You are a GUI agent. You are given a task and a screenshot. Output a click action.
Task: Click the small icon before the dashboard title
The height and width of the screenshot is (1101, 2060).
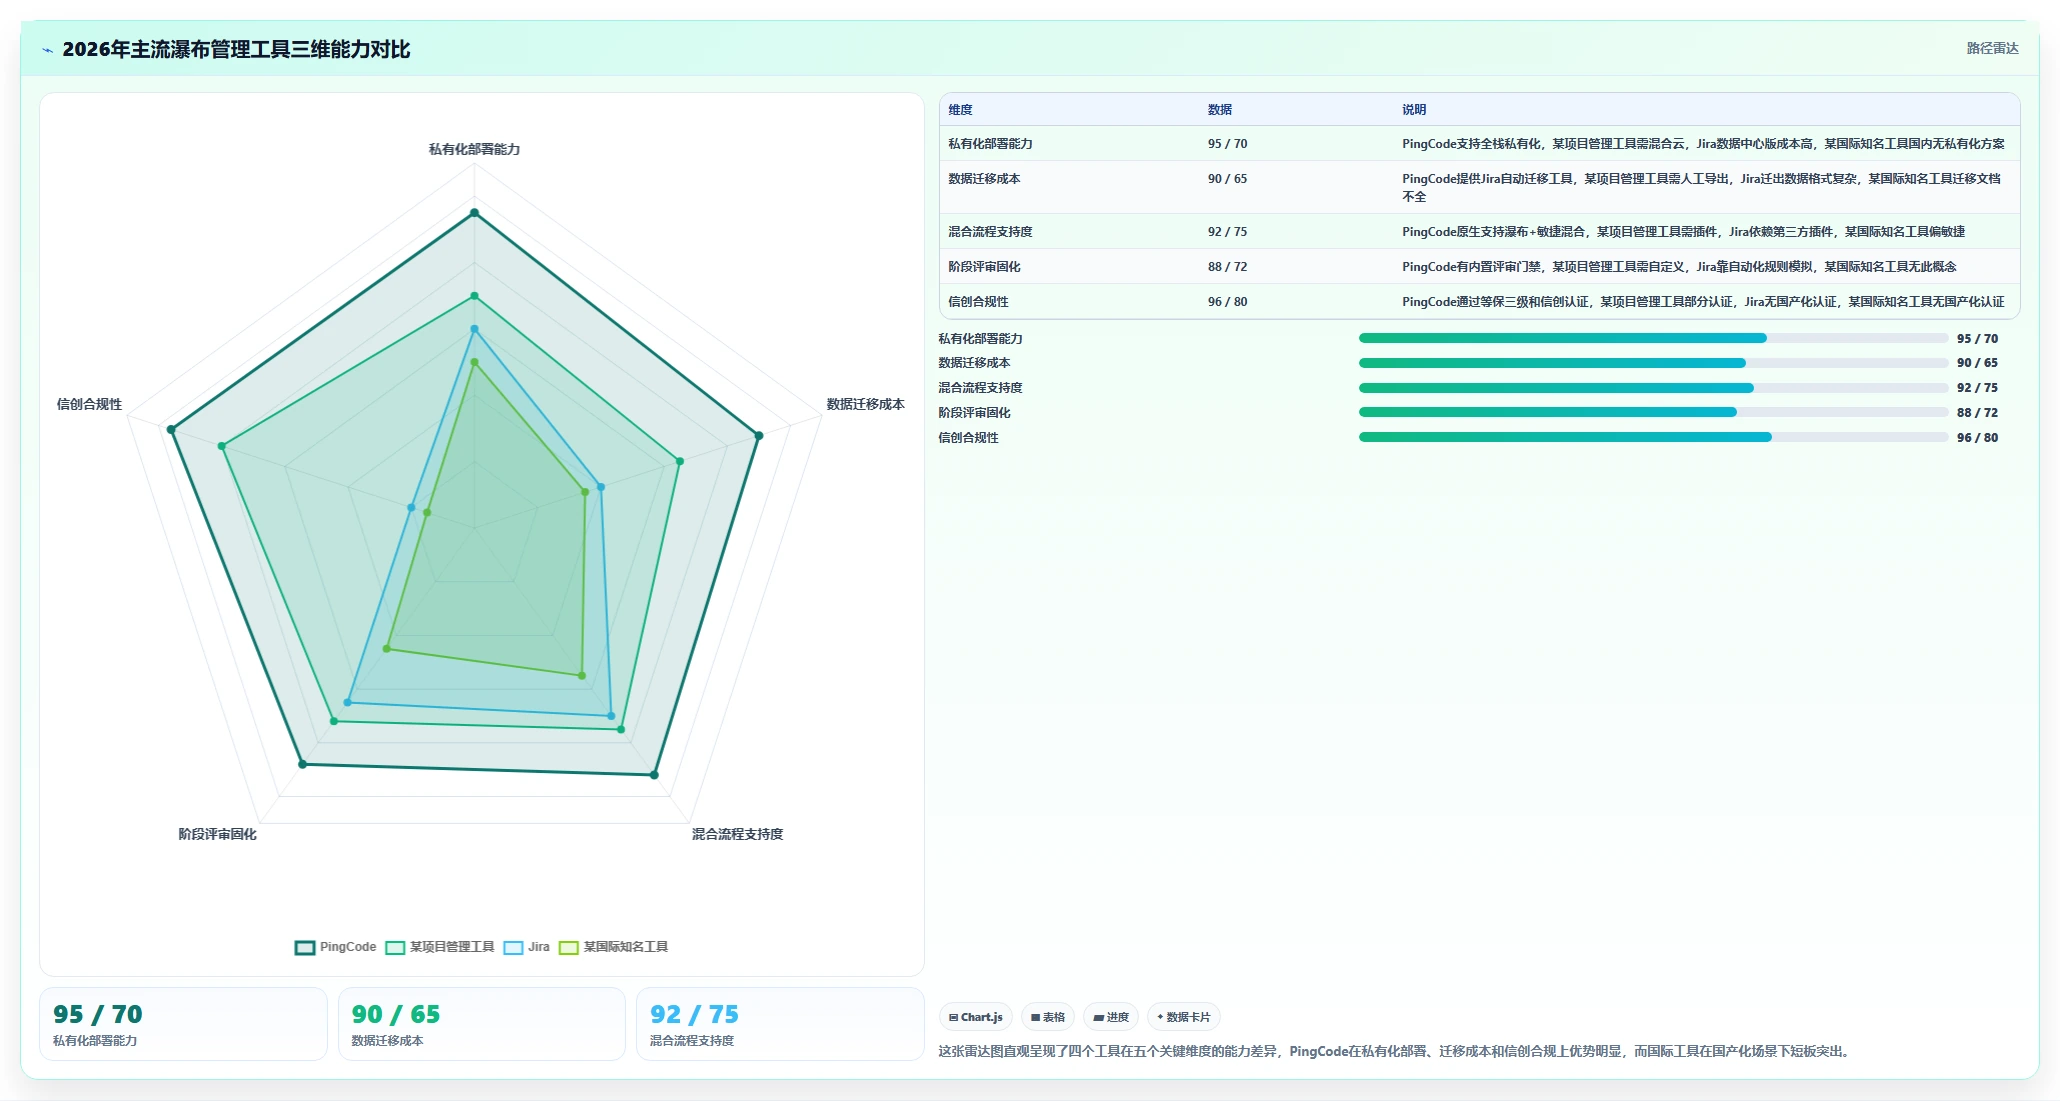(47, 50)
